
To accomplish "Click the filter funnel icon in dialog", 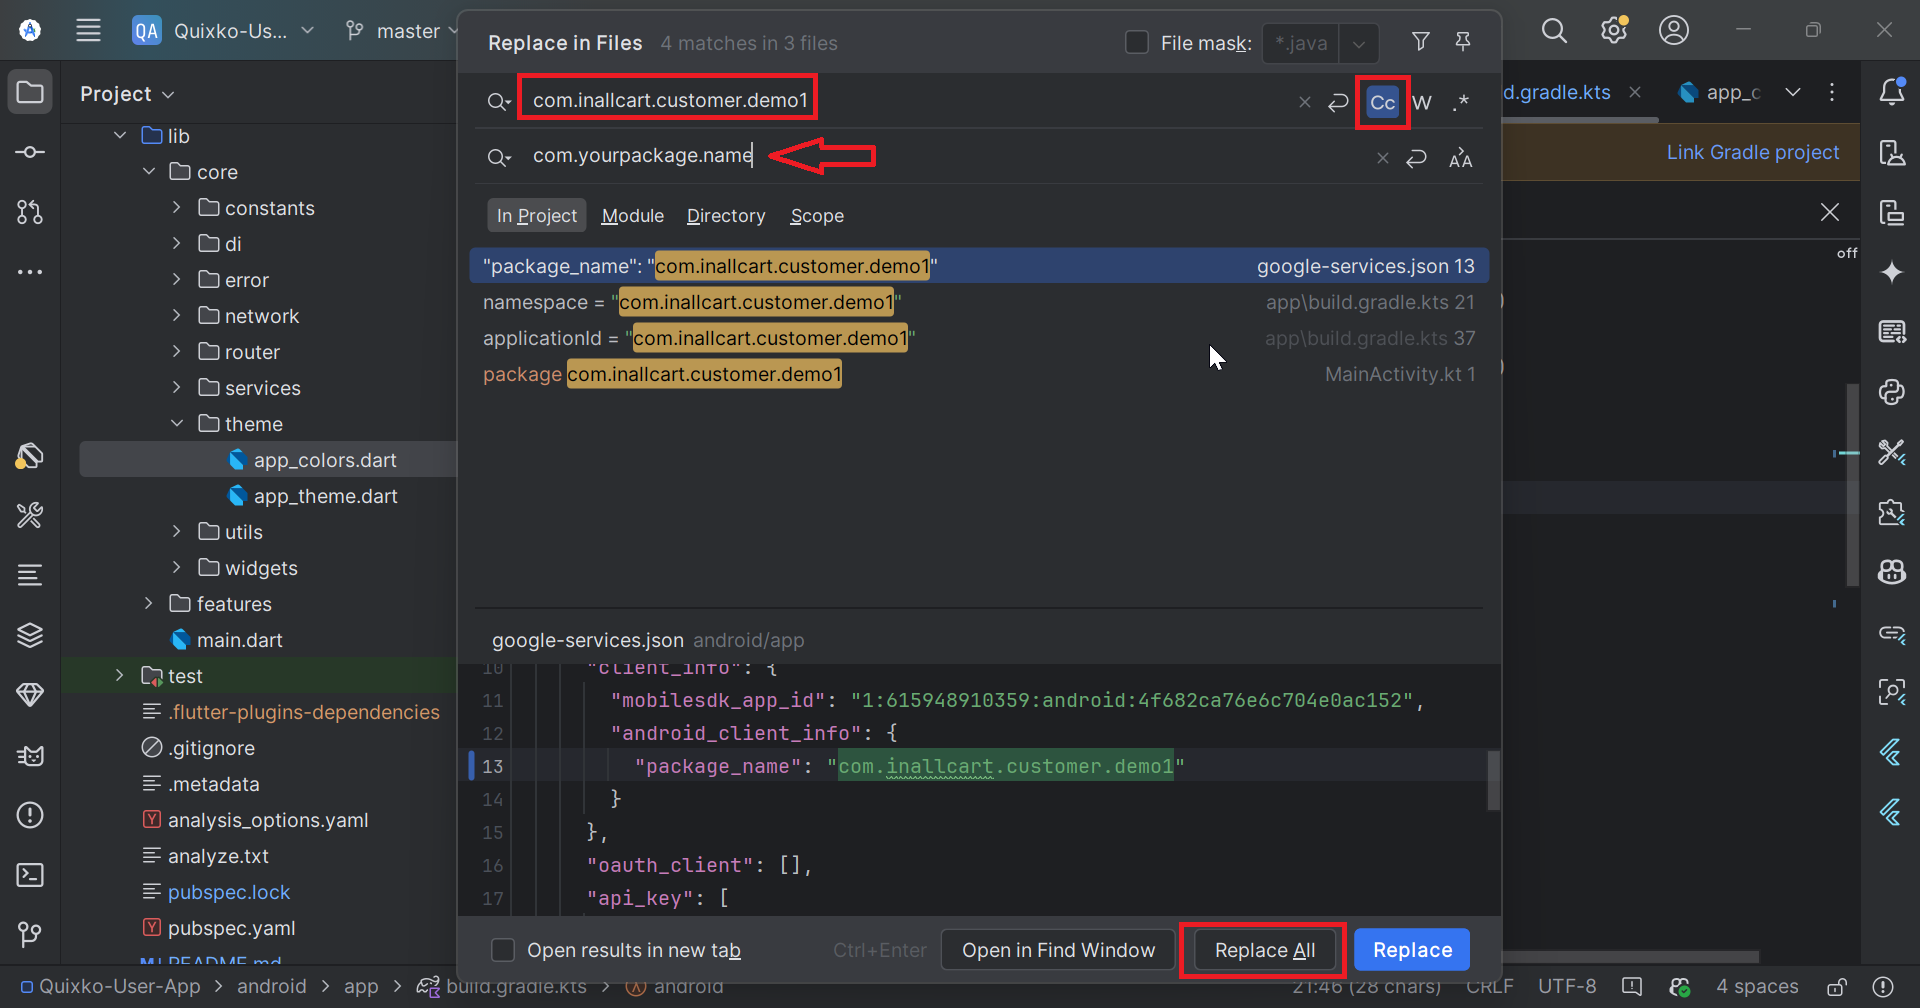I will point(1420,42).
